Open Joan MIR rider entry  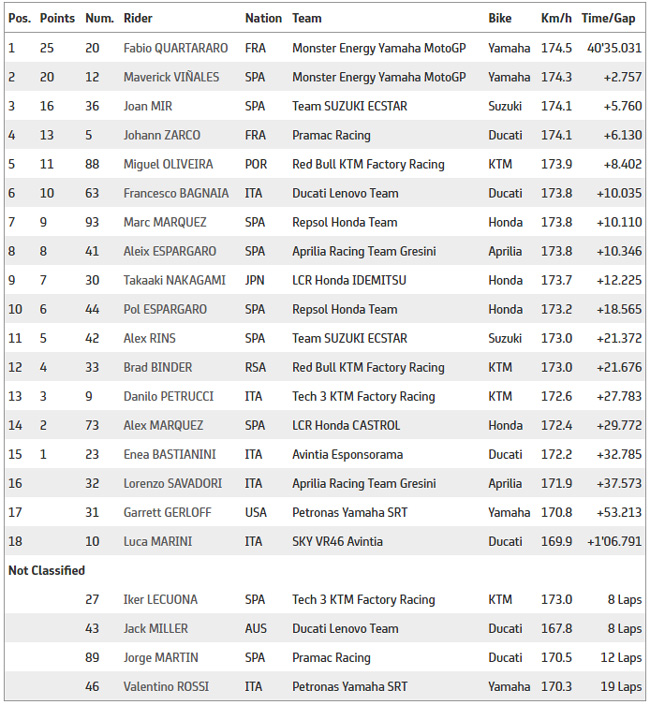pos(148,106)
